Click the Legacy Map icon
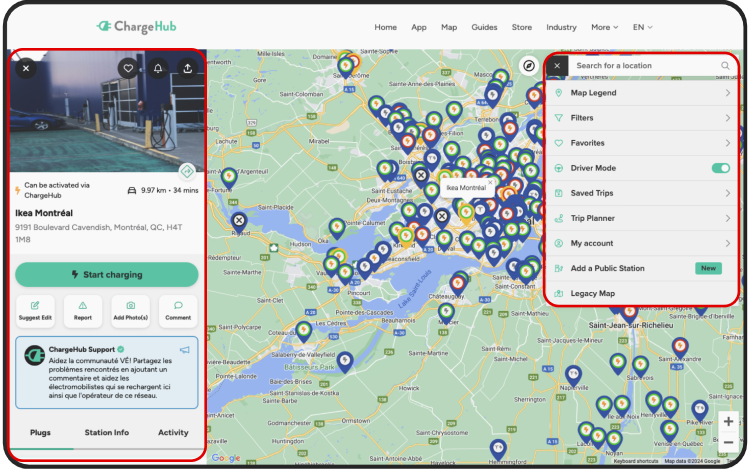The width and height of the screenshot is (750, 469). 558,294
